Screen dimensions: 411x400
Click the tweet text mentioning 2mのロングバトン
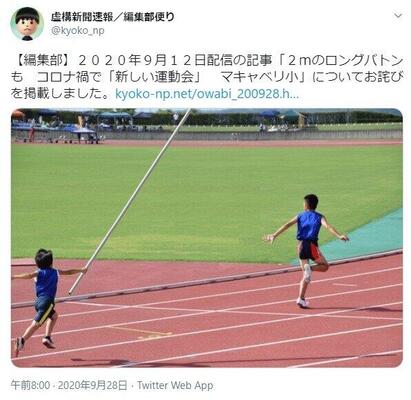coord(207,77)
